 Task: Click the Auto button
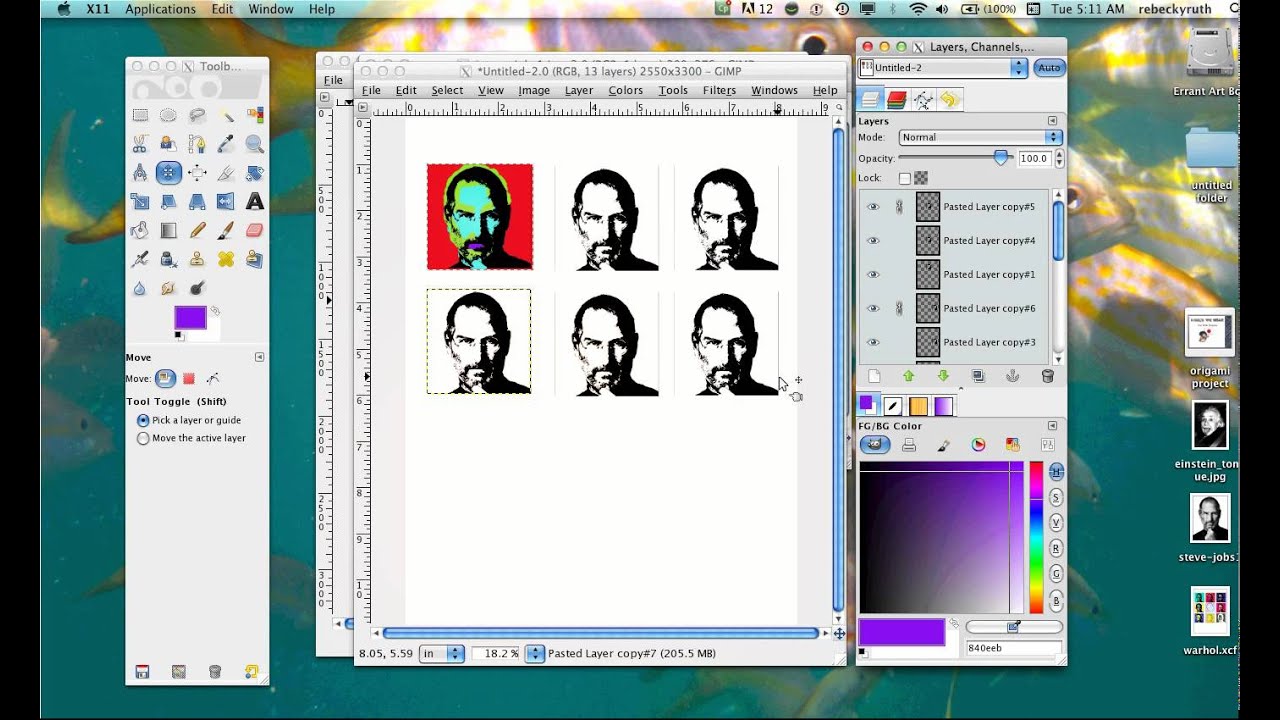(1048, 68)
